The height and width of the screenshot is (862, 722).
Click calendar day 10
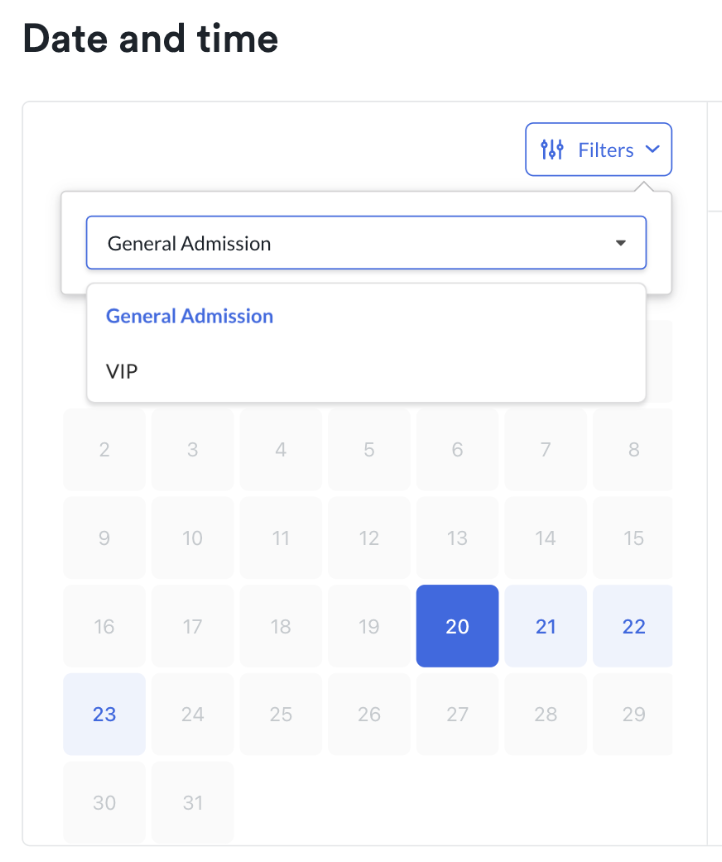(192, 538)
